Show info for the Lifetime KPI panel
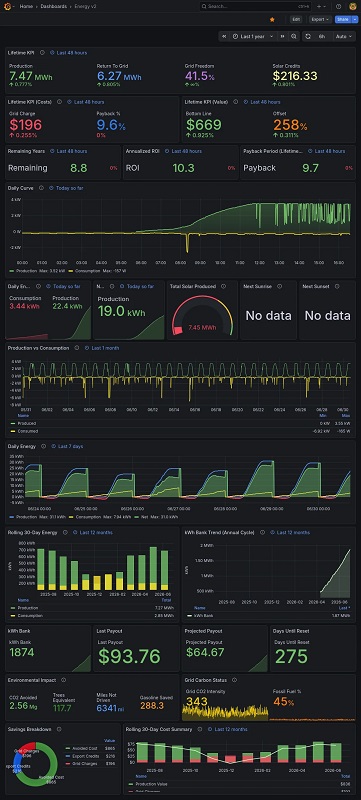Image resolution: width=361 pixels, height=800 pixels. (x=42, y=53)
